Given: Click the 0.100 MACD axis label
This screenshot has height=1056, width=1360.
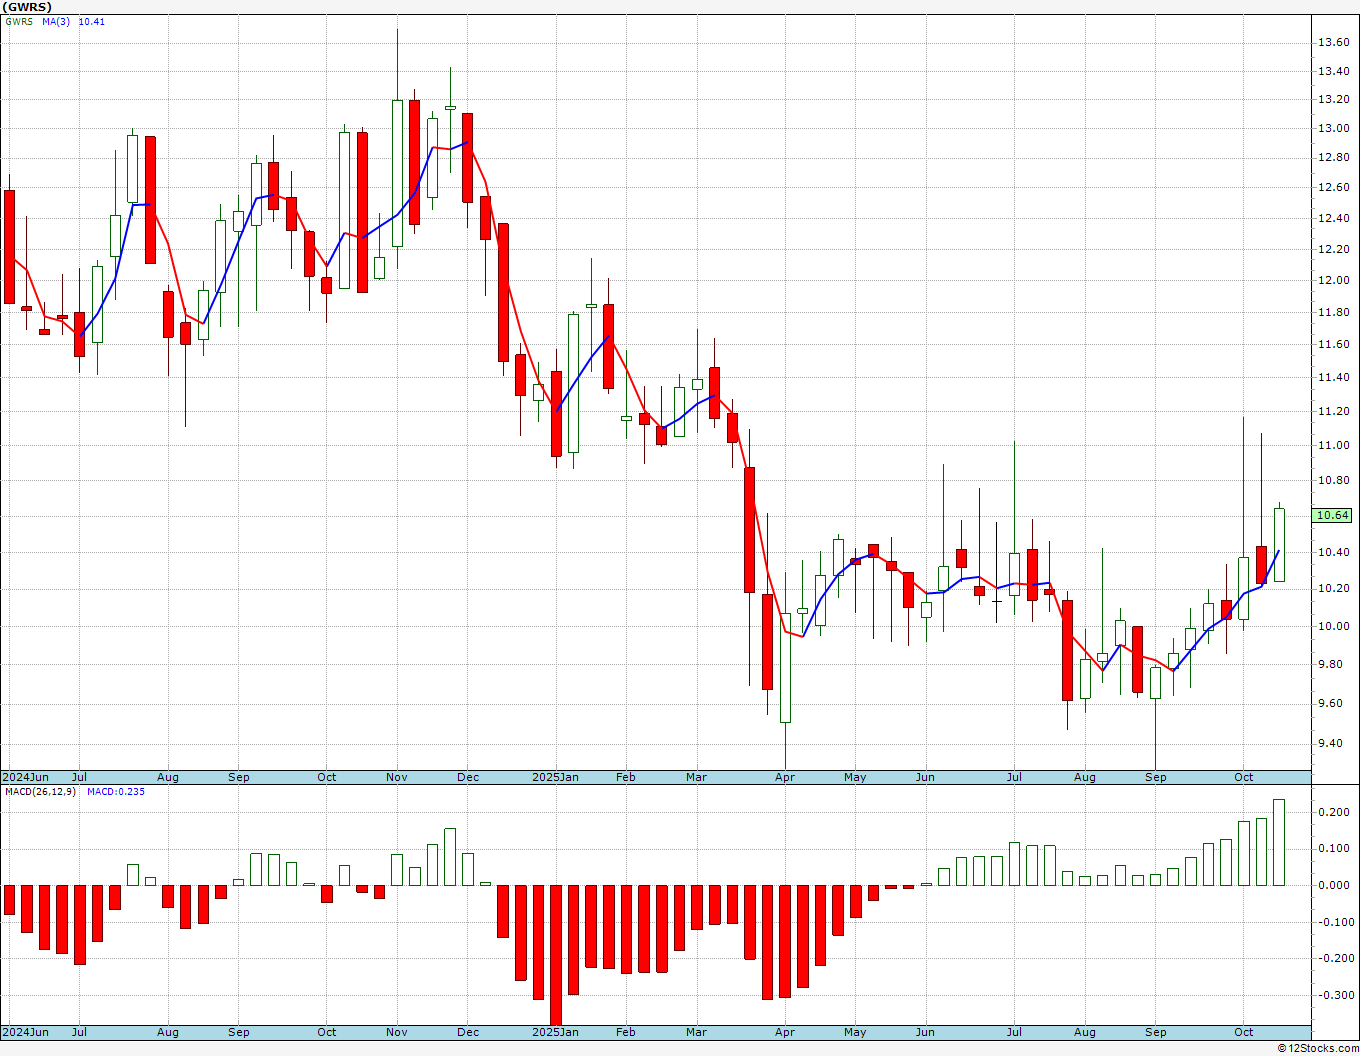Looking at the screenshot, I should pyautogui.click(x=1334, y=848).
